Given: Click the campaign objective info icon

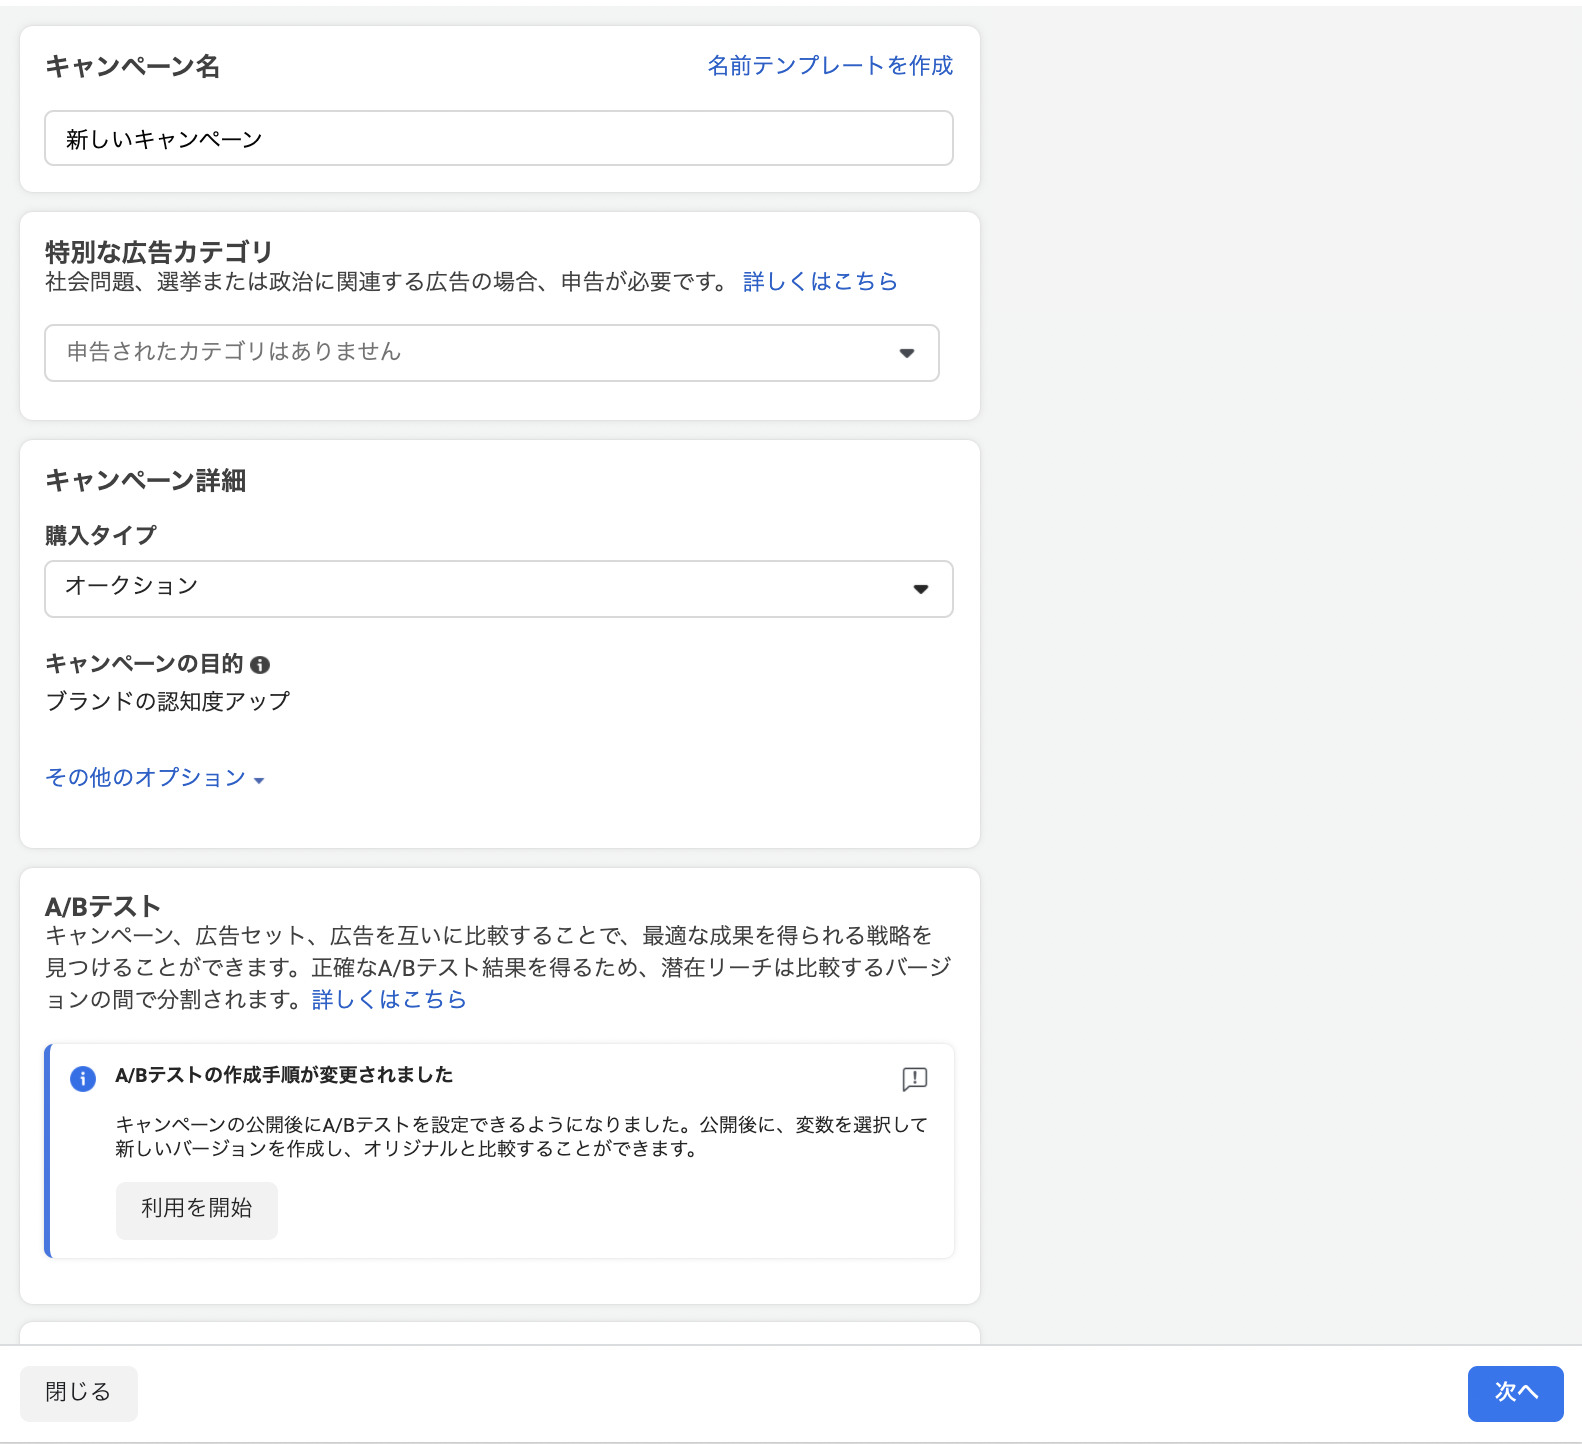Looking at the screenshot, I should click(260, 665).
